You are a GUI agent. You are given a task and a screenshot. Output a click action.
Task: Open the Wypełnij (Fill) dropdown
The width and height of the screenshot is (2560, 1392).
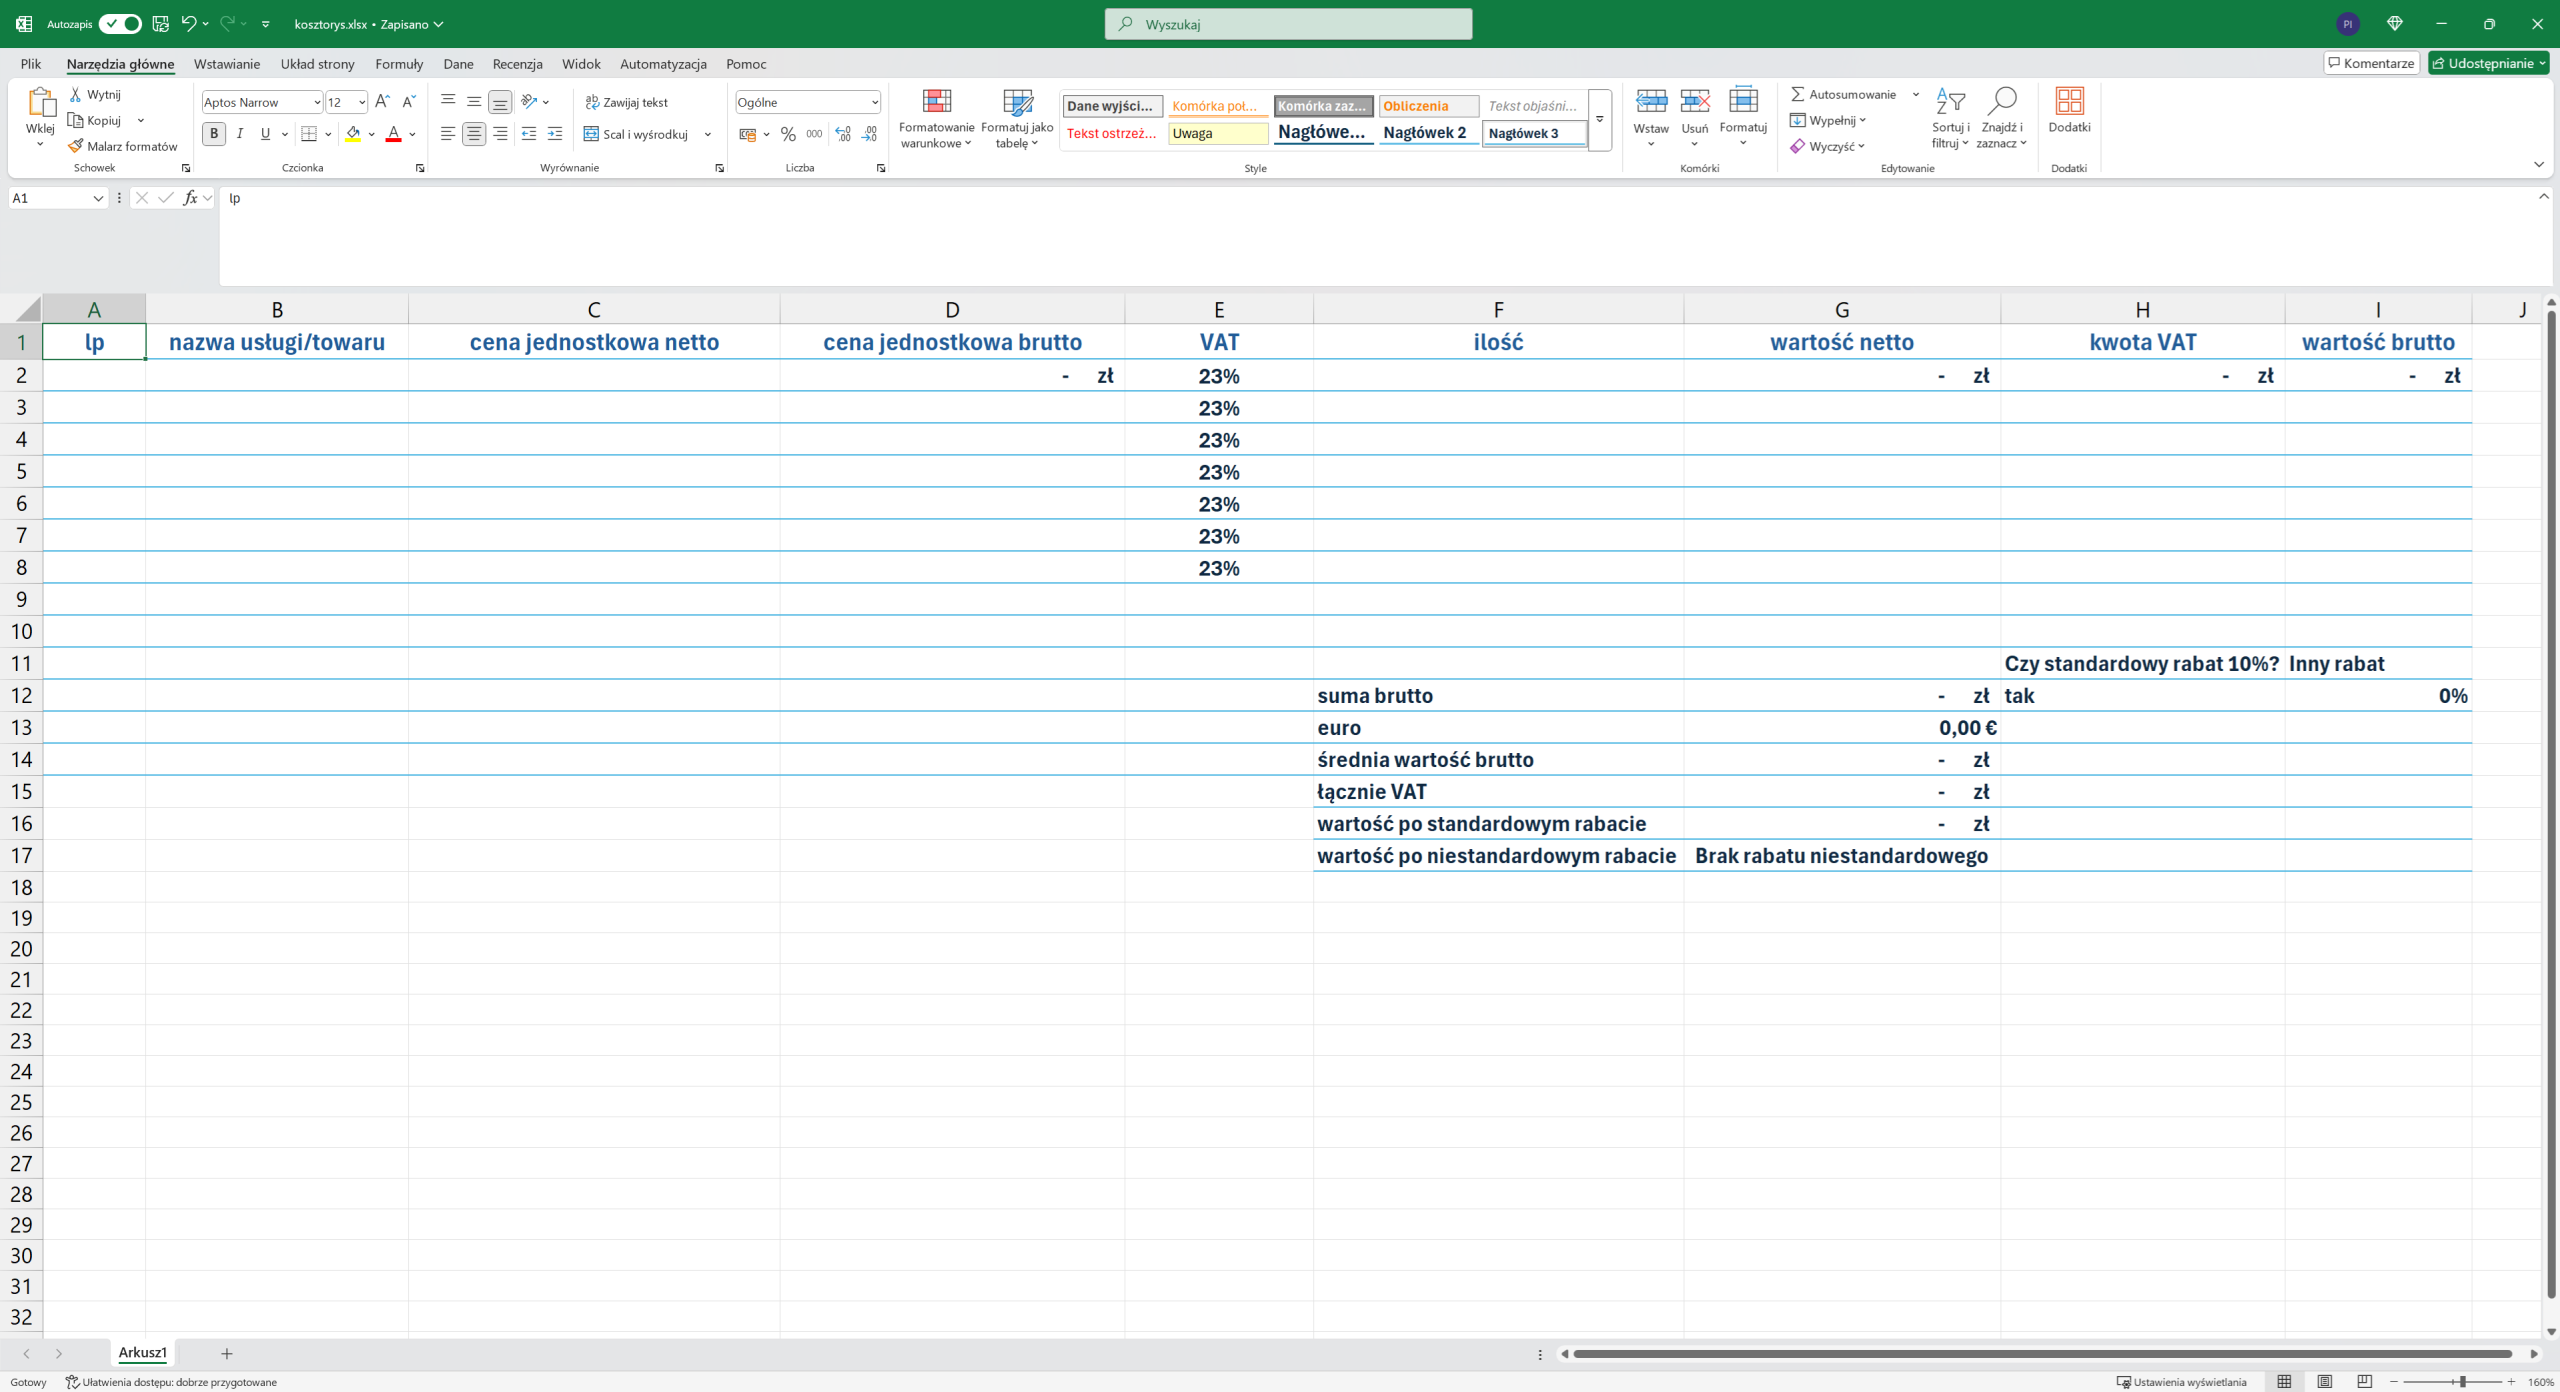[x=1828, y=120]
